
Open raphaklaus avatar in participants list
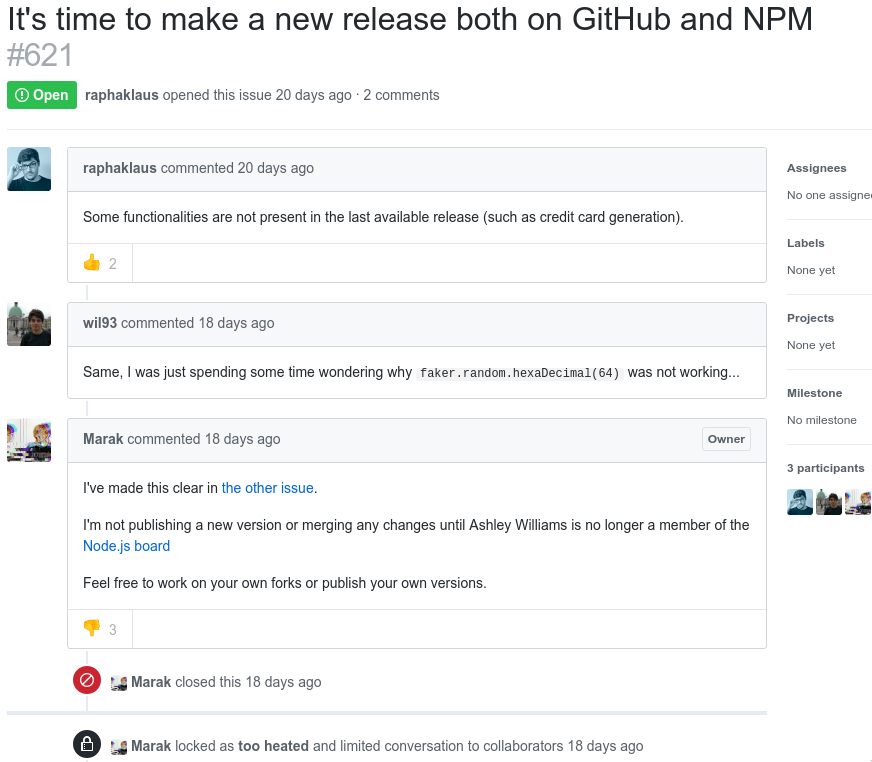(800, 502)
